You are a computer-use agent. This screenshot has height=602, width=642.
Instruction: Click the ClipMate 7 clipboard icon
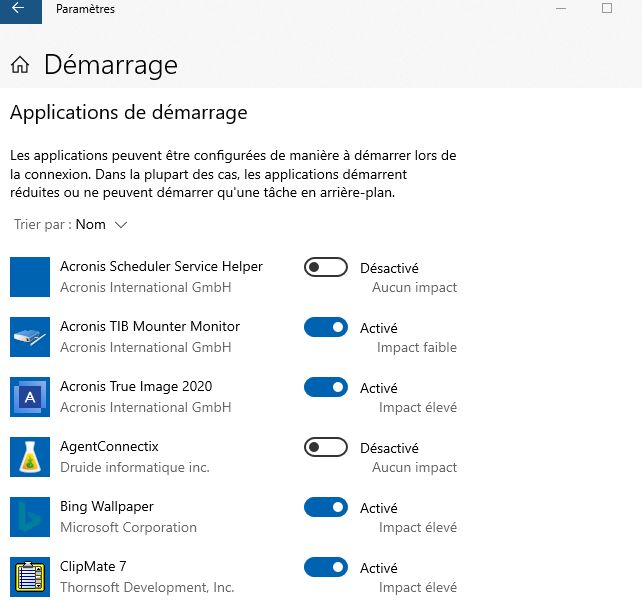pyautogui.click(x=30, y=577)
